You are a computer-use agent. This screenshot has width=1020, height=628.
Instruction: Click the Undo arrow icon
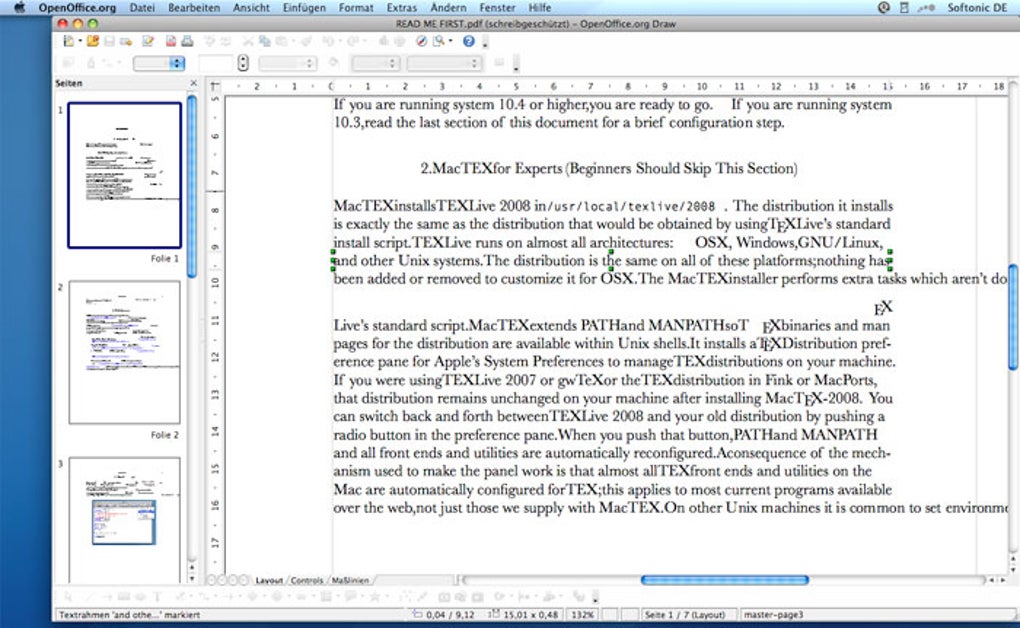328,41
